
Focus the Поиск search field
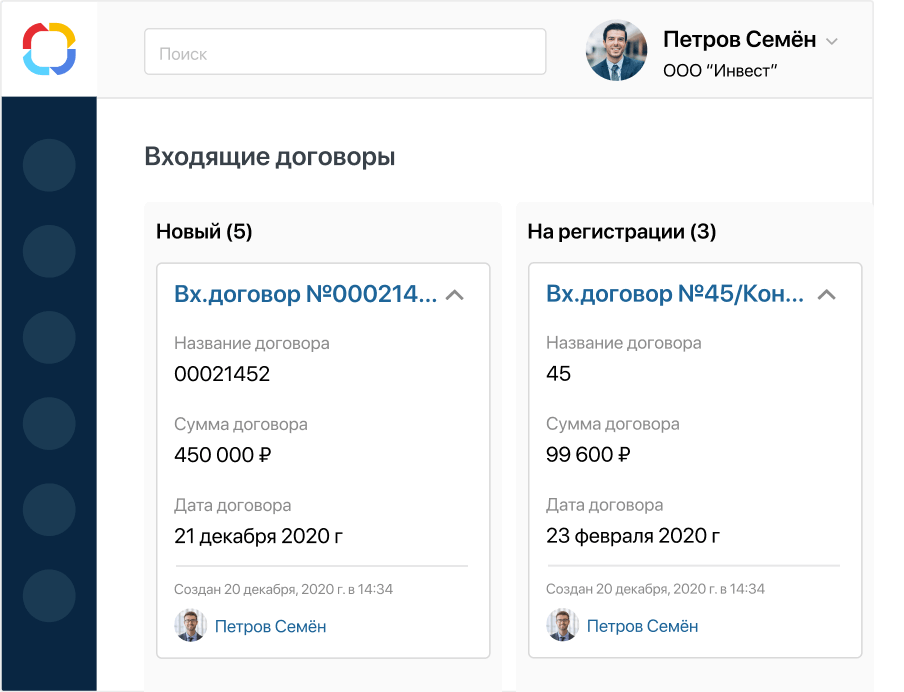click(345, 52)
